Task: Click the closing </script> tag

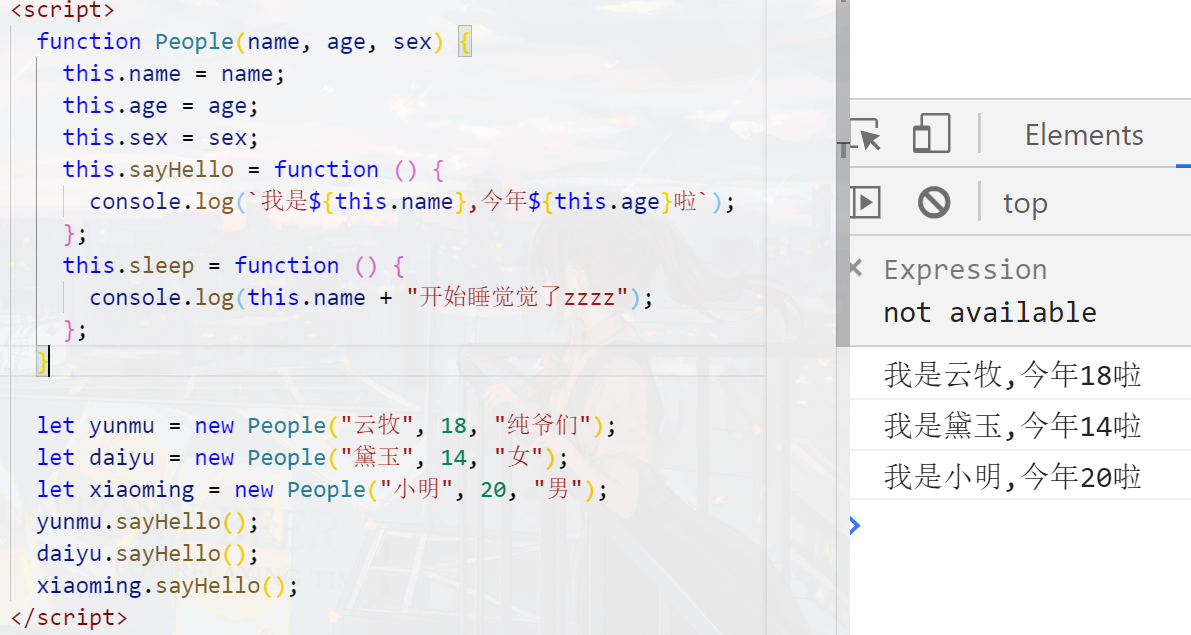Action: [x=68, y=618]
